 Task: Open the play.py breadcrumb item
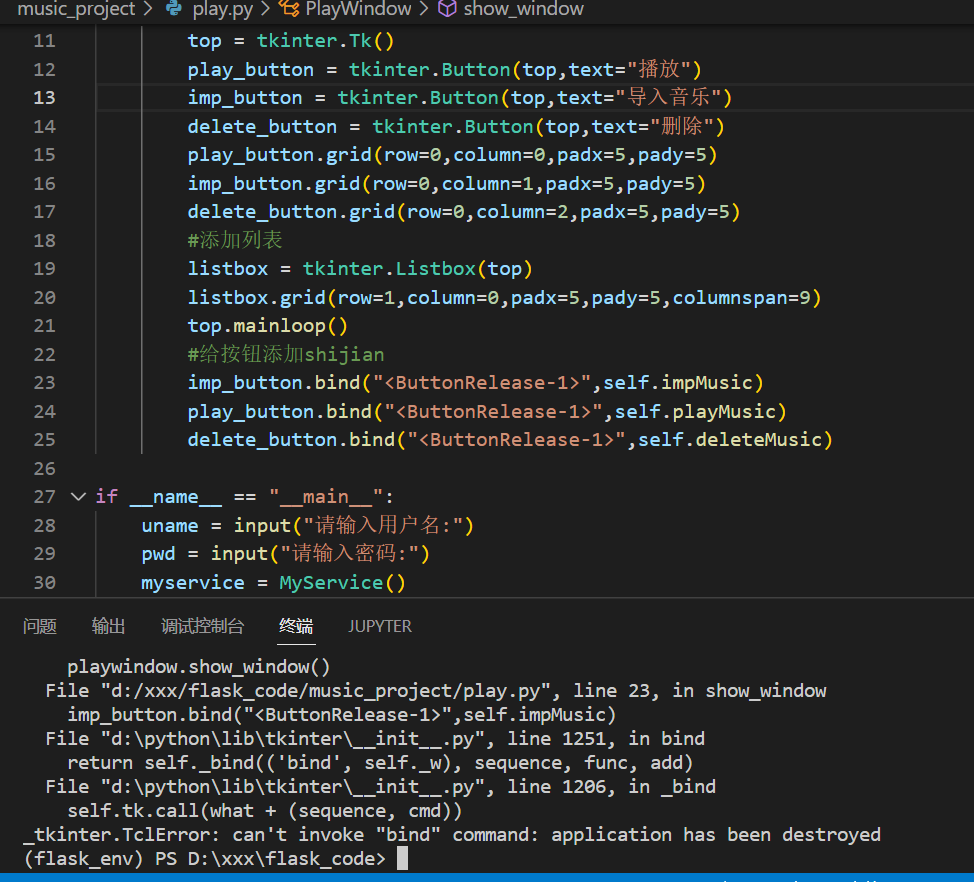tap(222, 9)
